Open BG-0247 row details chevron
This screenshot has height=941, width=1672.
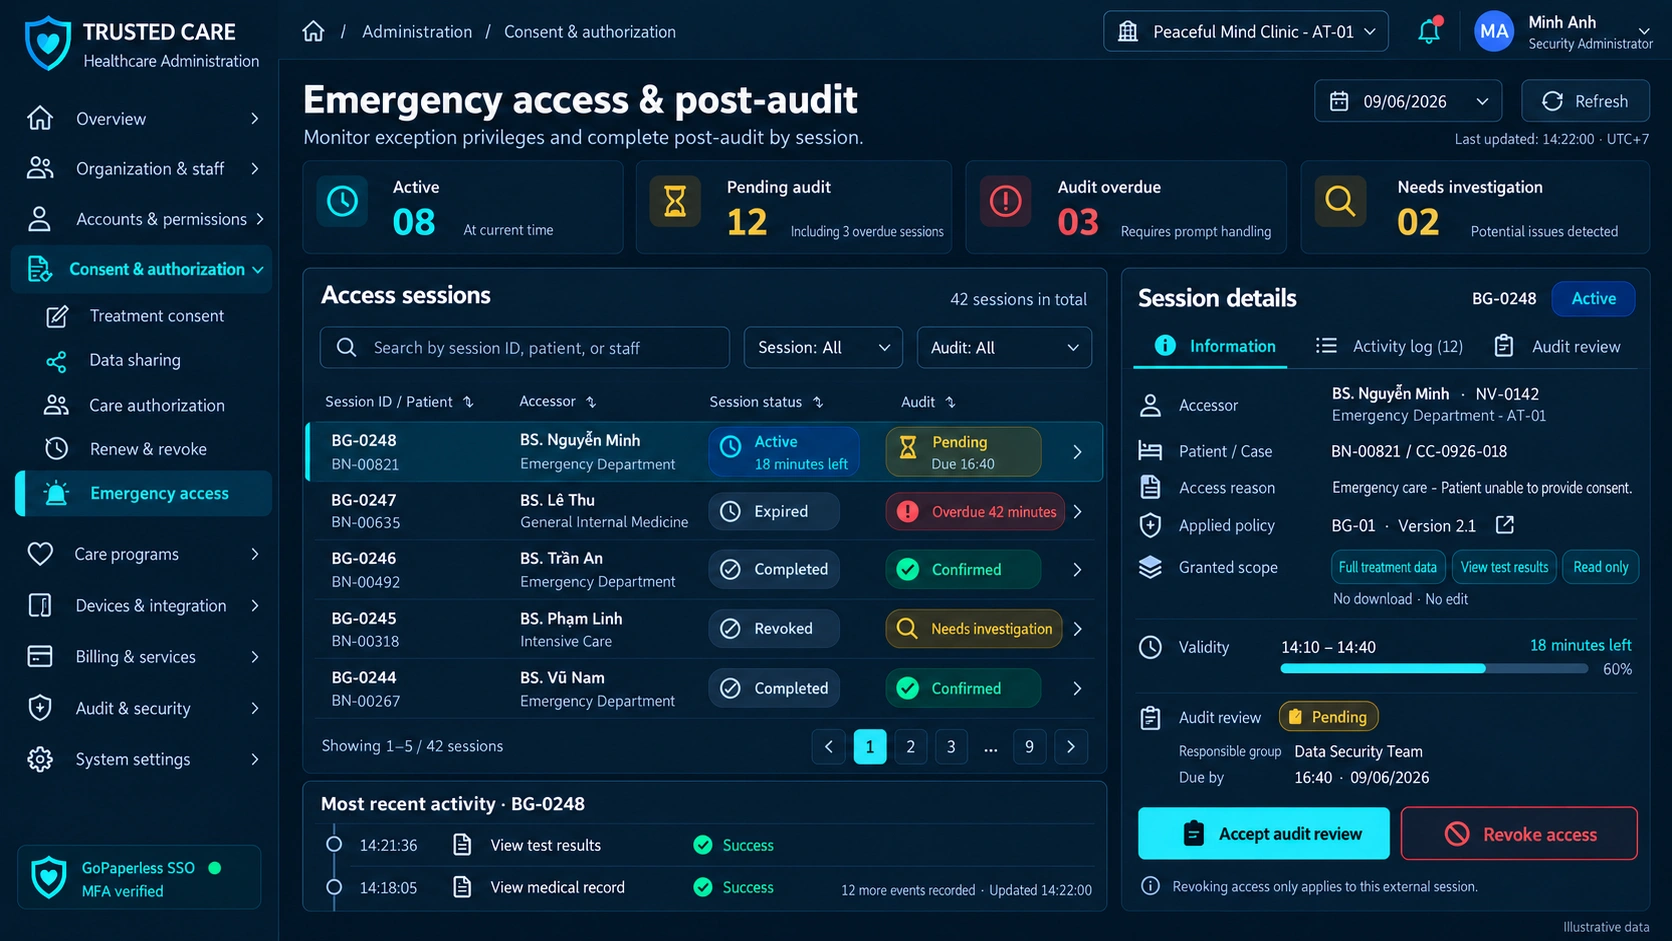(x=1077, y=511)
